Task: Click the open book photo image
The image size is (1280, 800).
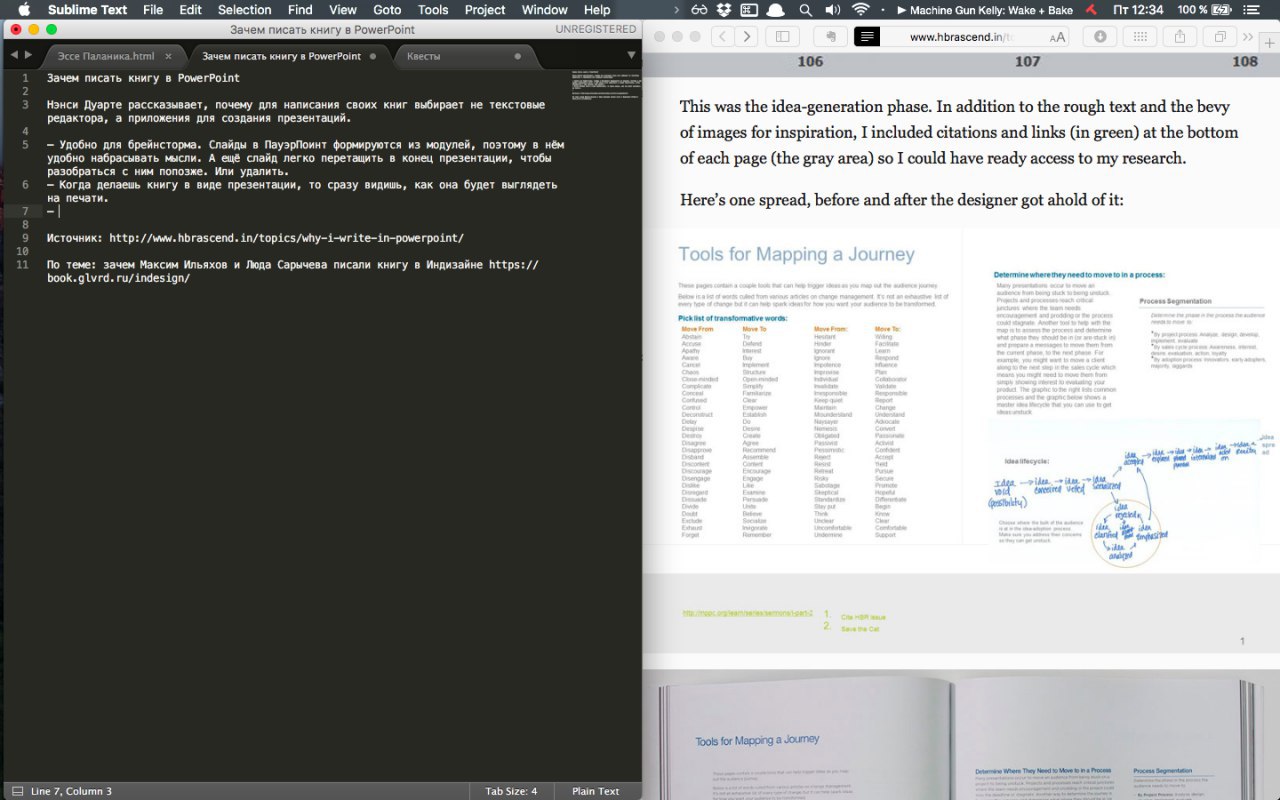Action: pyautogui.click(x=961, y=735)
